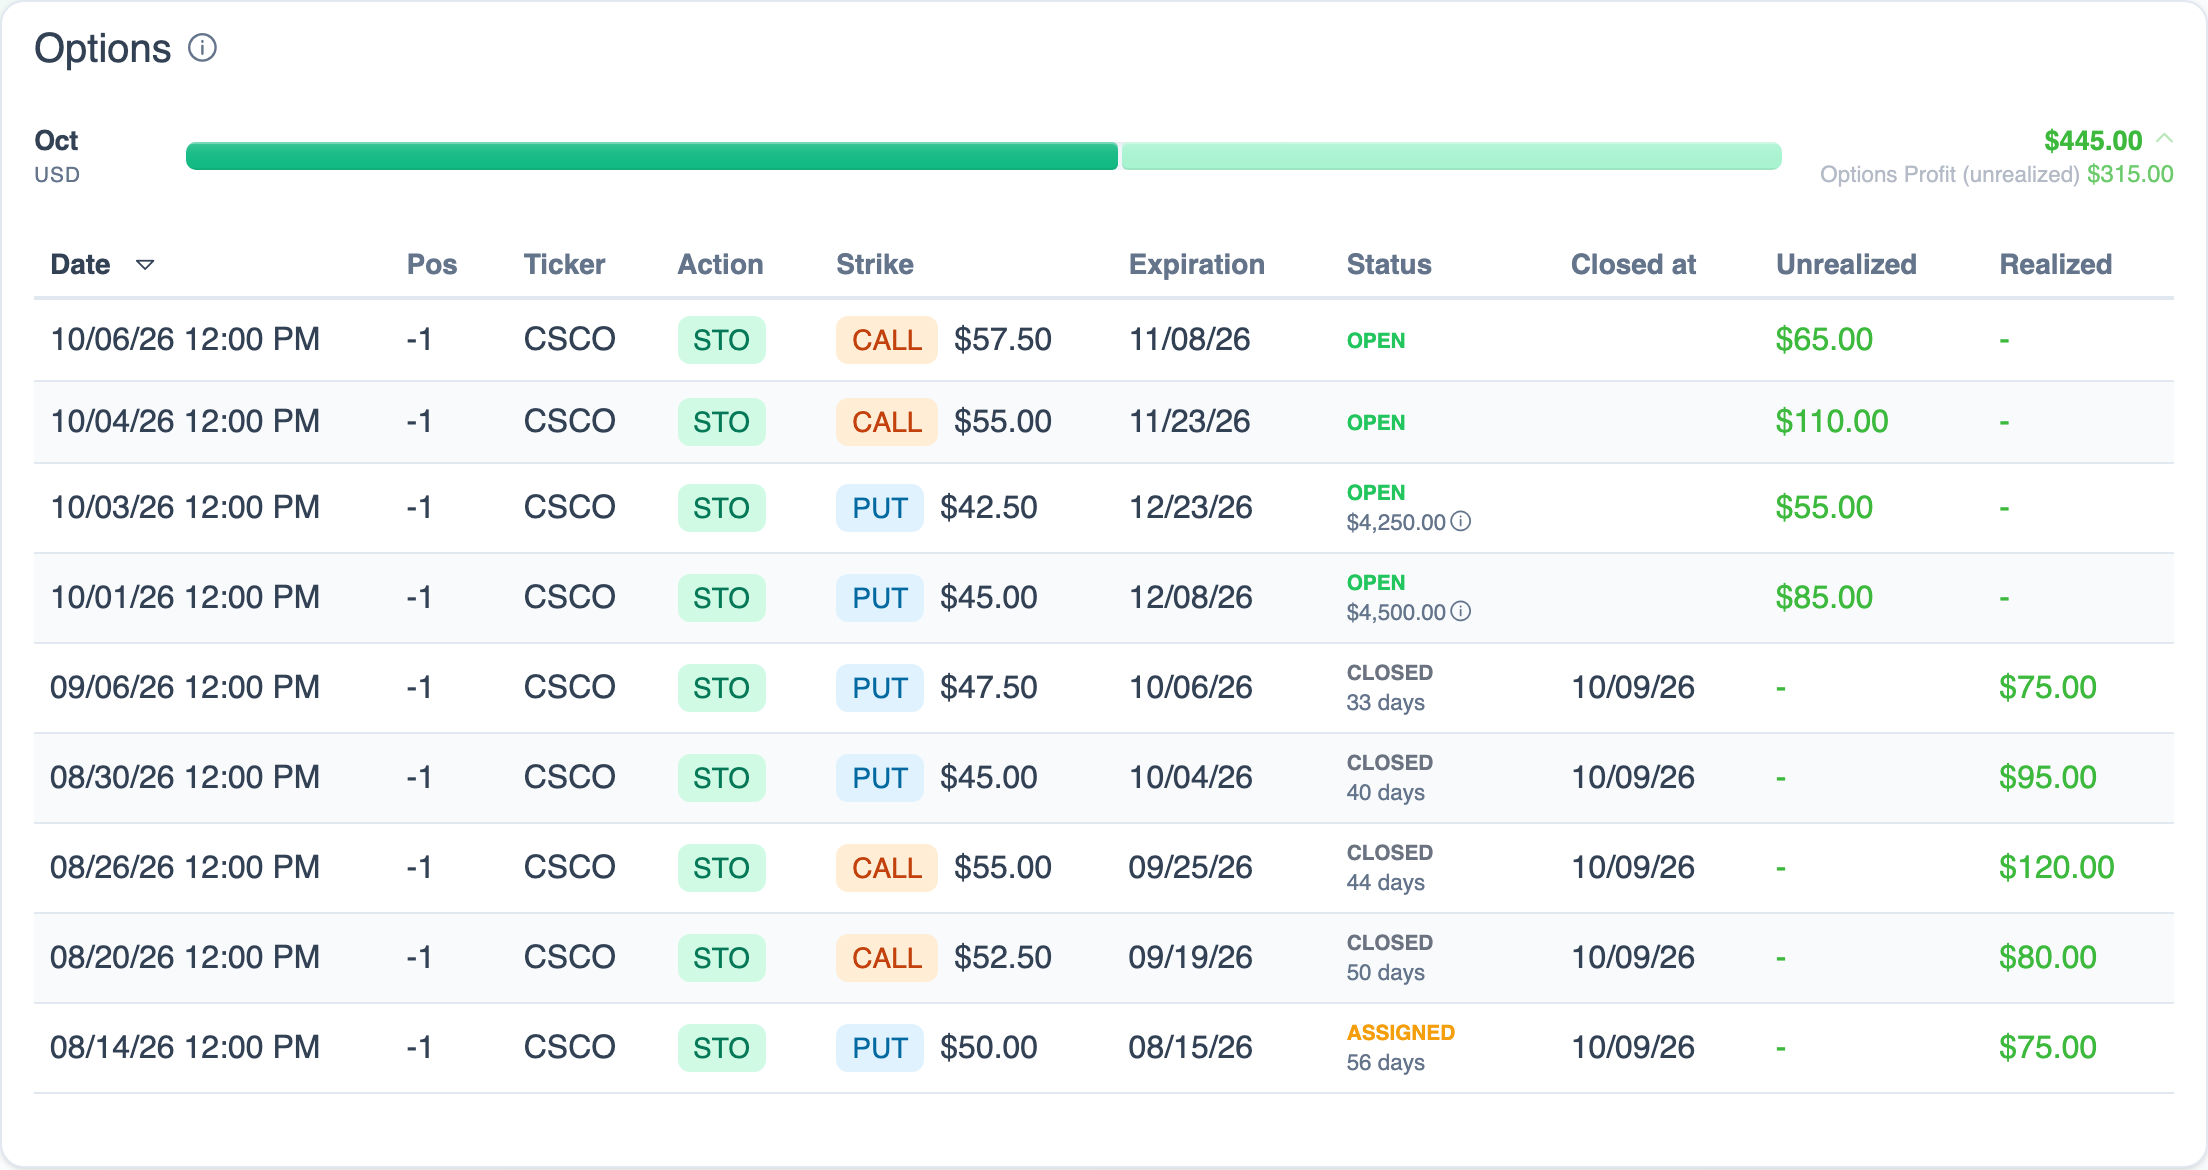
Task: Click the PUT badge for $42.50 strike
Action: [880, 508]
